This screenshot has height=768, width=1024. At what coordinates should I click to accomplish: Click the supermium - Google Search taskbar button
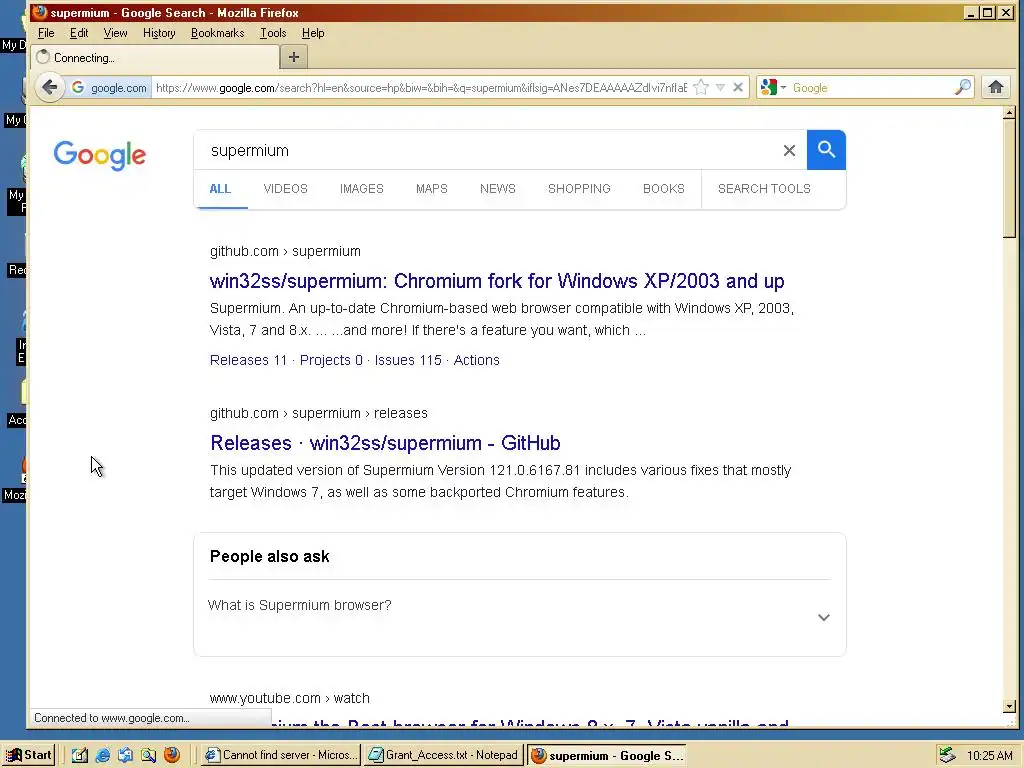click(606, 755)
